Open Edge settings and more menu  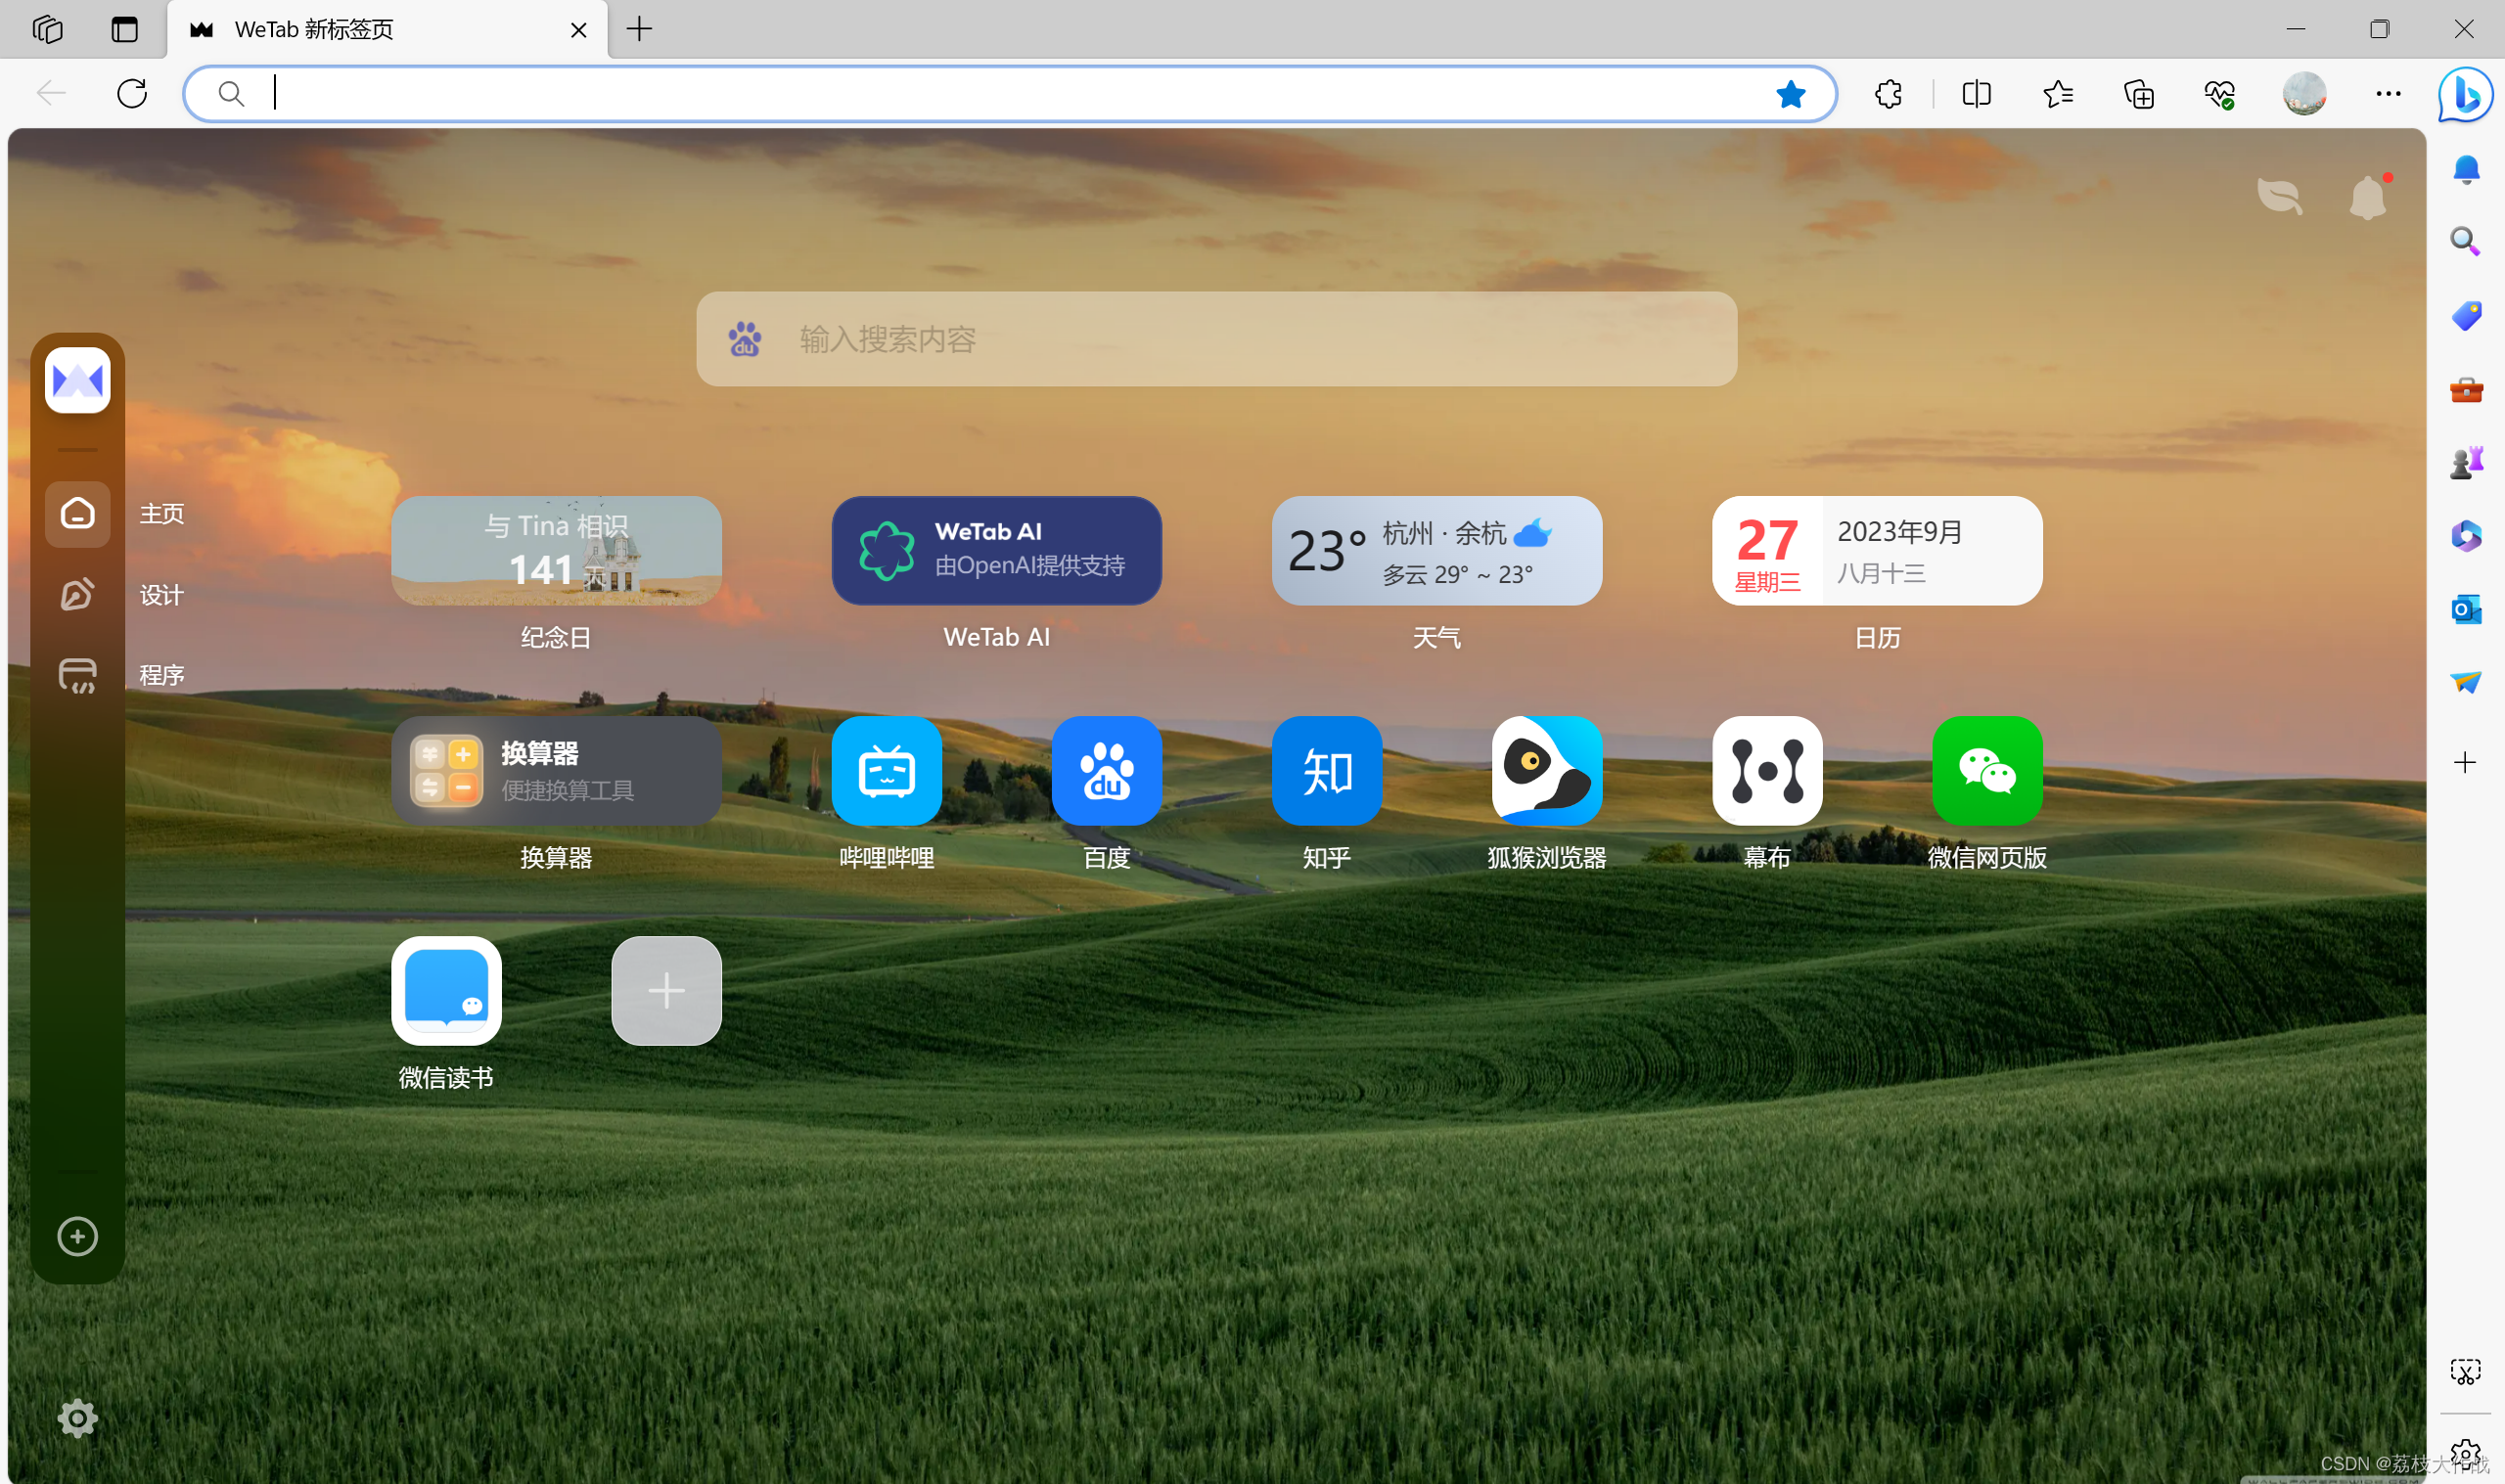click(2388, 94)
